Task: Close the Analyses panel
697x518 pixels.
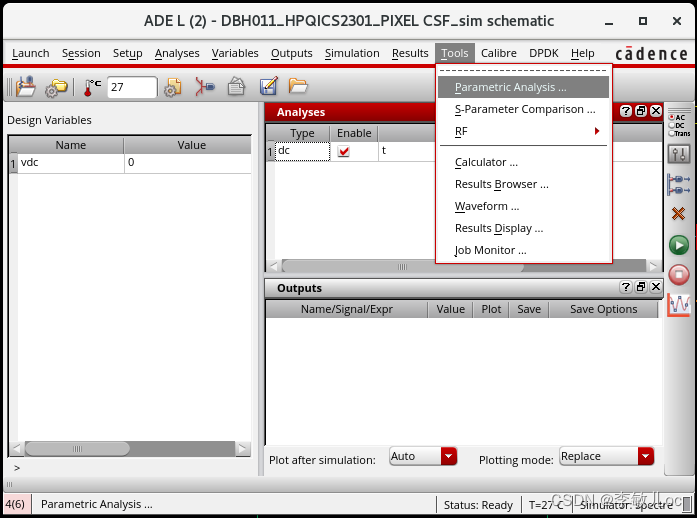Action: 656,111
